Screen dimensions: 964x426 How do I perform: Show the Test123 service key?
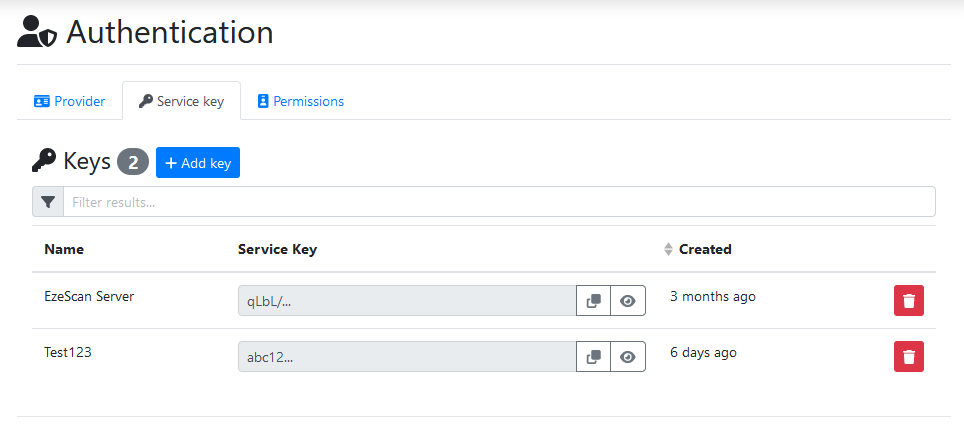(x=628, y=357)
